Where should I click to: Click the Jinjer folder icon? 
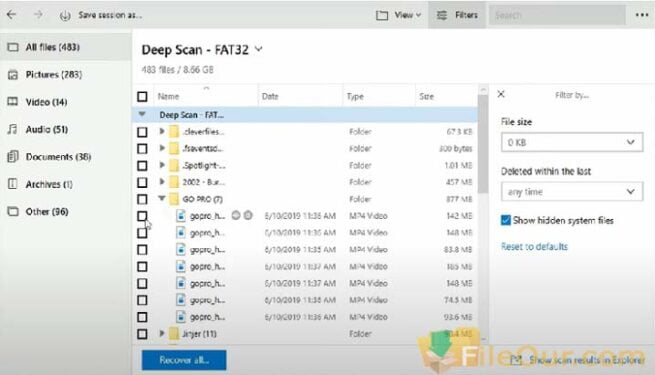(174, 334)
